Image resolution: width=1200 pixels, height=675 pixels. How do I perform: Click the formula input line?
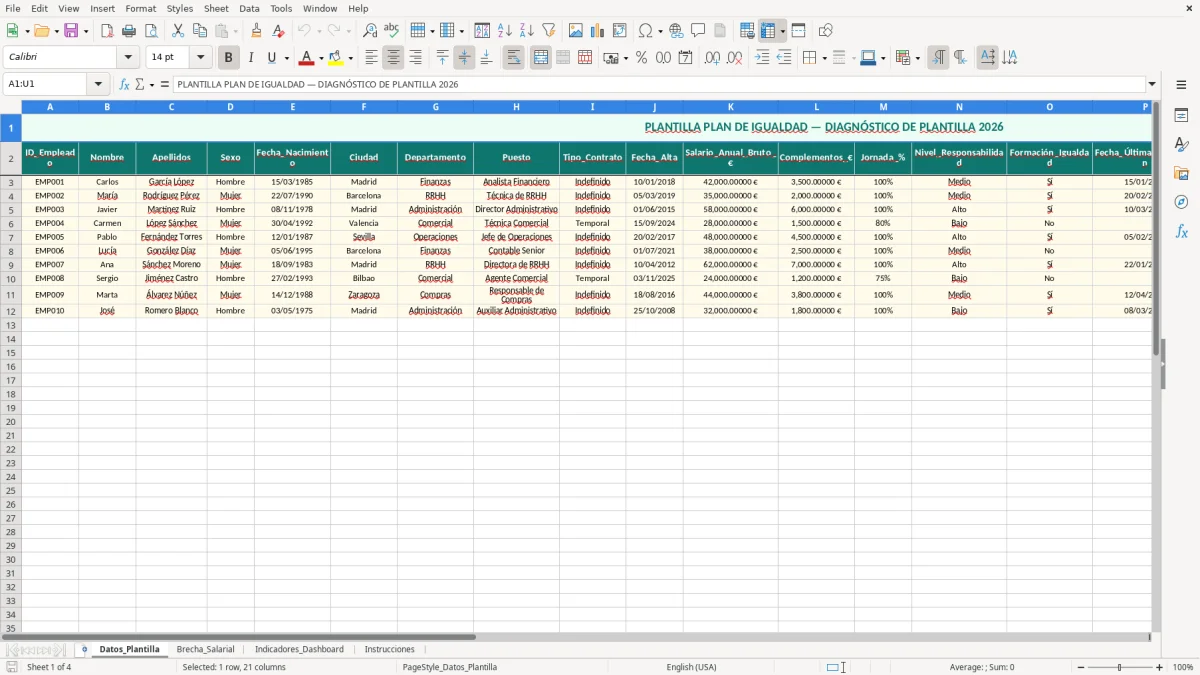point(659,84)
